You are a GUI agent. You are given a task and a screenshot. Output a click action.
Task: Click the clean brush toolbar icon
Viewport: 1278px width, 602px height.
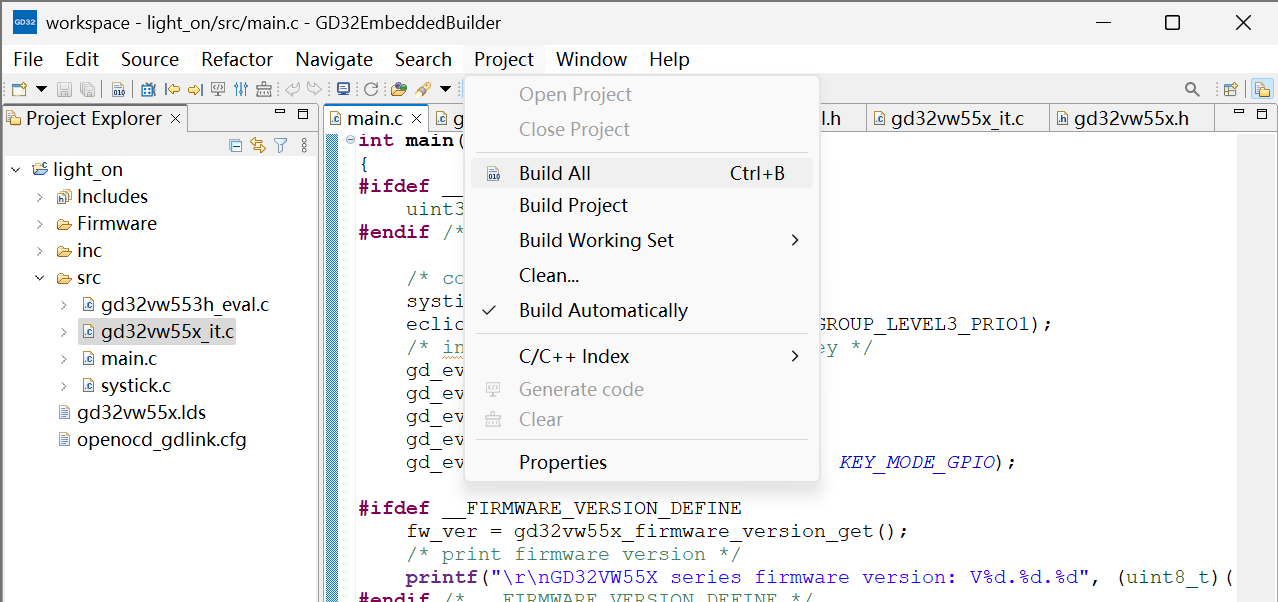point(264,89)
